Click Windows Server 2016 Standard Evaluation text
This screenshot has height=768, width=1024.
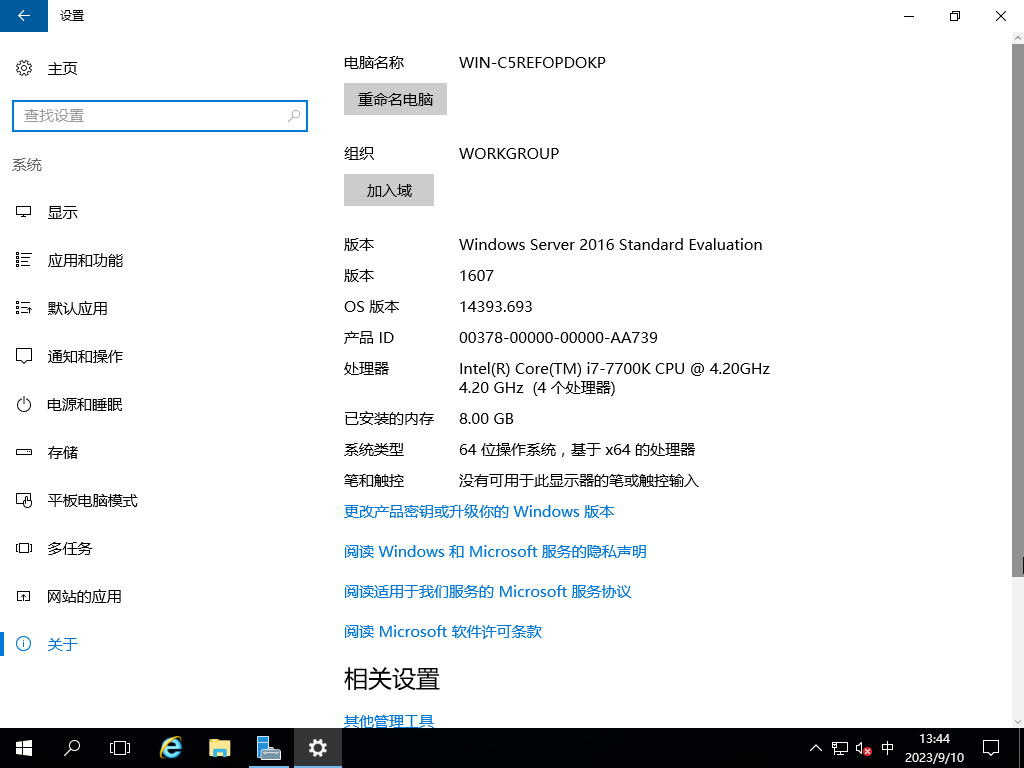(x=611, y=245)
